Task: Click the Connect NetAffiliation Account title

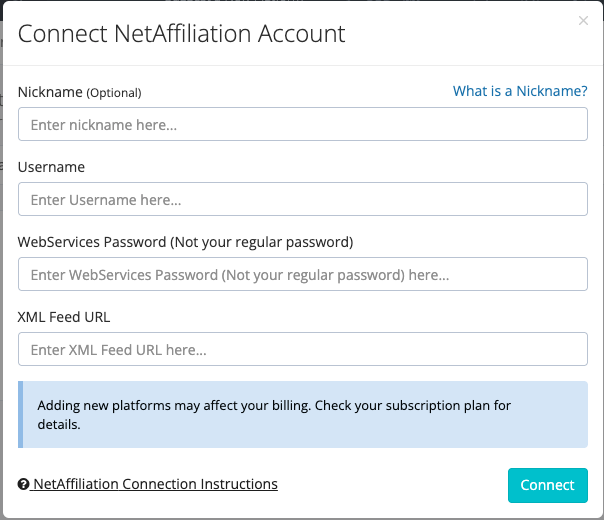Action: click(181, 33)
